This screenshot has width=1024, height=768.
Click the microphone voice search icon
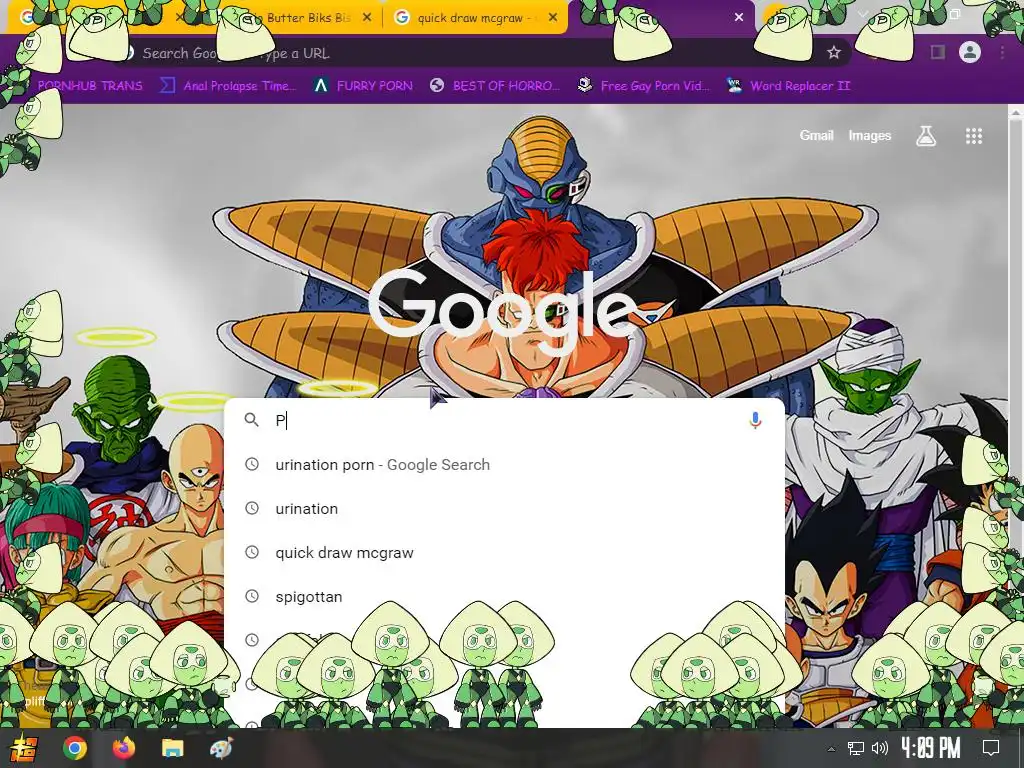pos(755,420)
